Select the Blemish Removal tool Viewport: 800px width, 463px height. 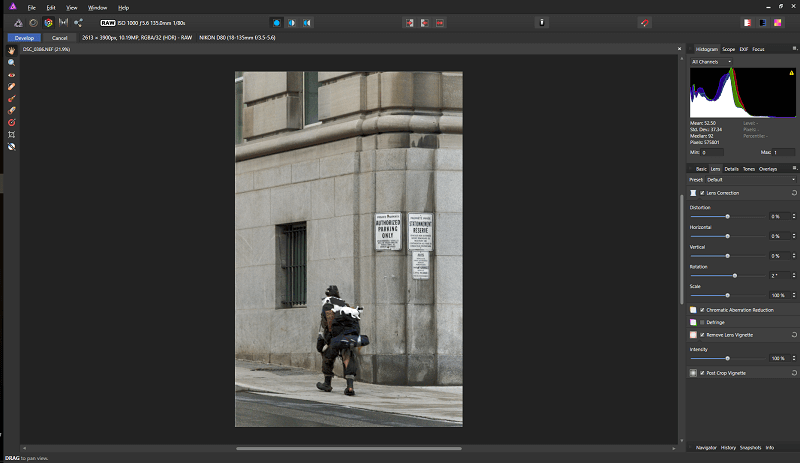11,87
